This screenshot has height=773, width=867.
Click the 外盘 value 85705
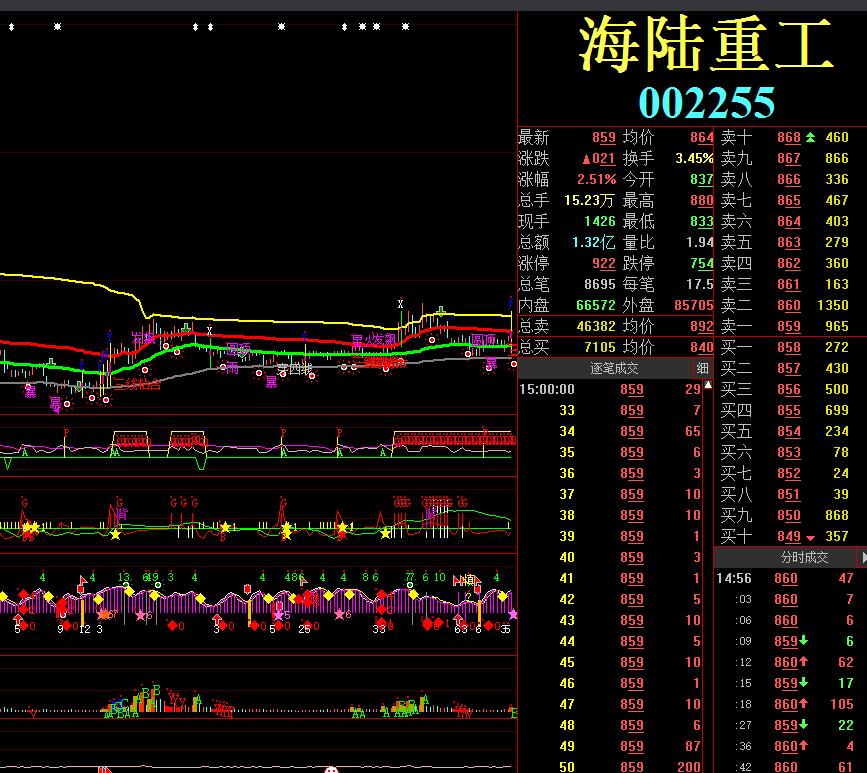(692, 305)
